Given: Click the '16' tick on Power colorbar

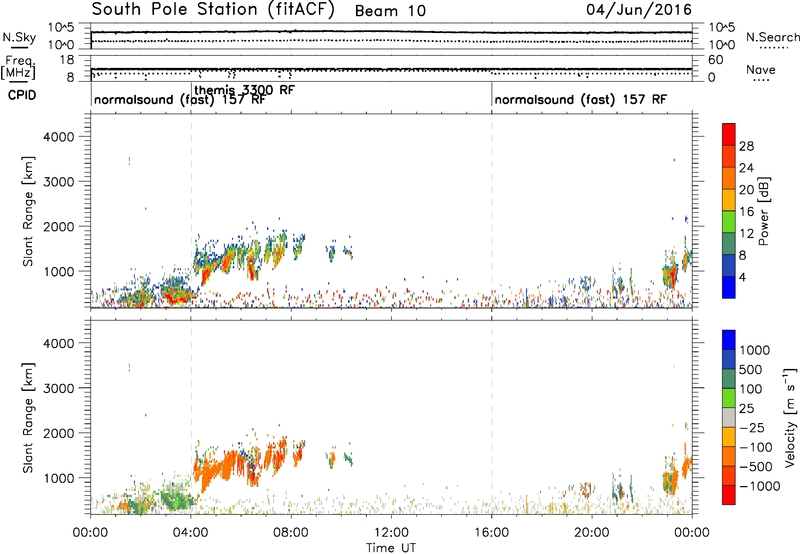Looking at the screenshot, I should [746, 212].
